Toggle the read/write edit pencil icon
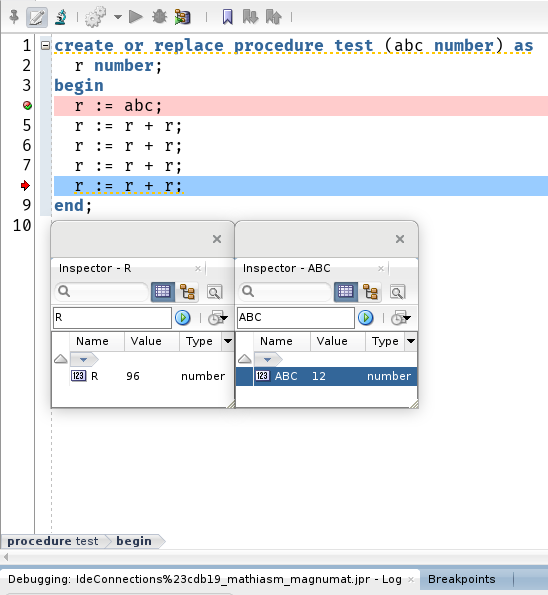Image resolution: width=548 pixels, height=595 pixels. 37,17
